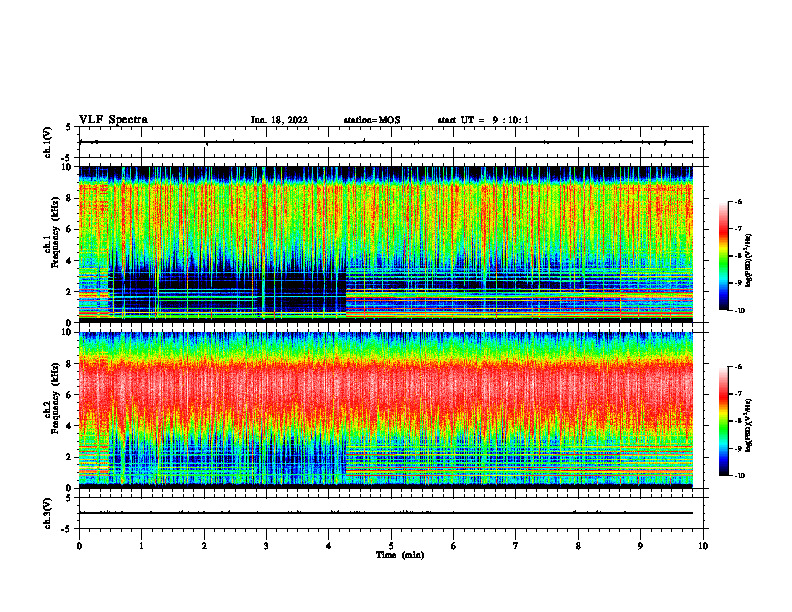The width and height of the screenshot is (792, 612).
Task: Click time axis tick label "6"
Action: (x=454, y=546)
